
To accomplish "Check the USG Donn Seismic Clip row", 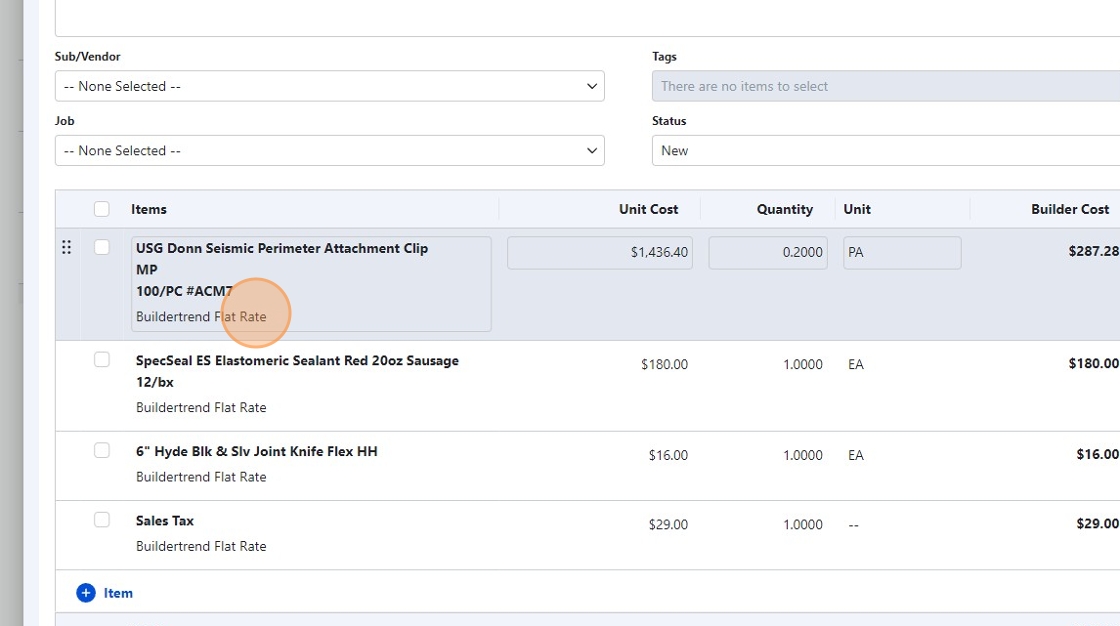I will coord(102,247).
